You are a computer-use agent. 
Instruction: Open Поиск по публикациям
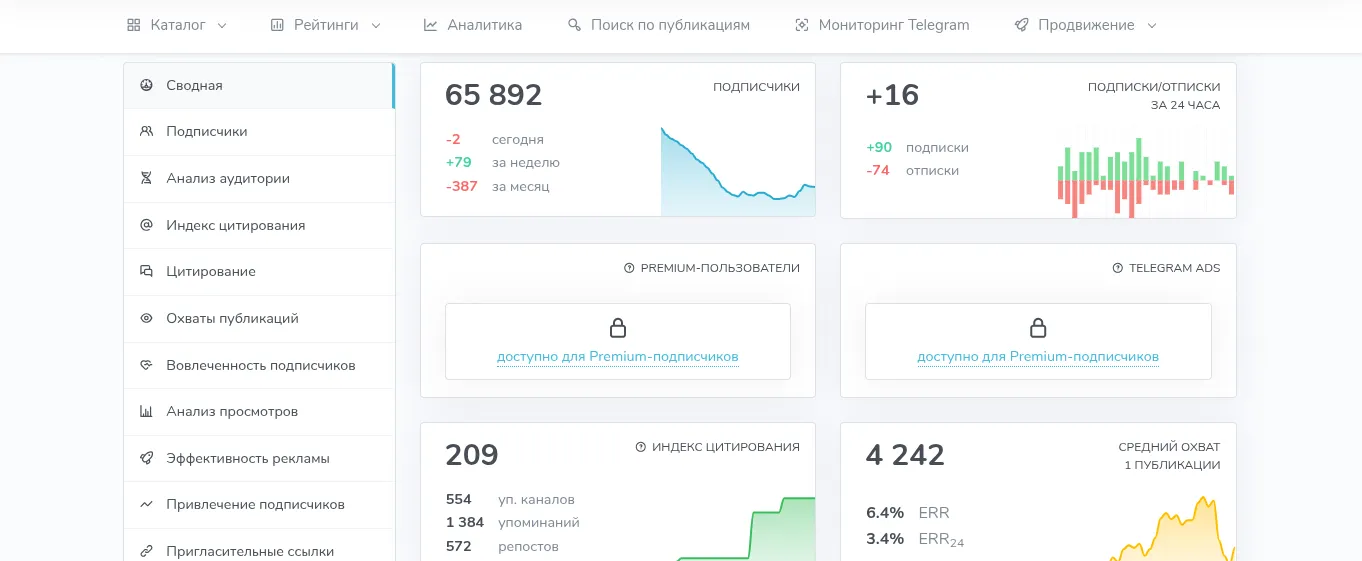click(658, 25)
